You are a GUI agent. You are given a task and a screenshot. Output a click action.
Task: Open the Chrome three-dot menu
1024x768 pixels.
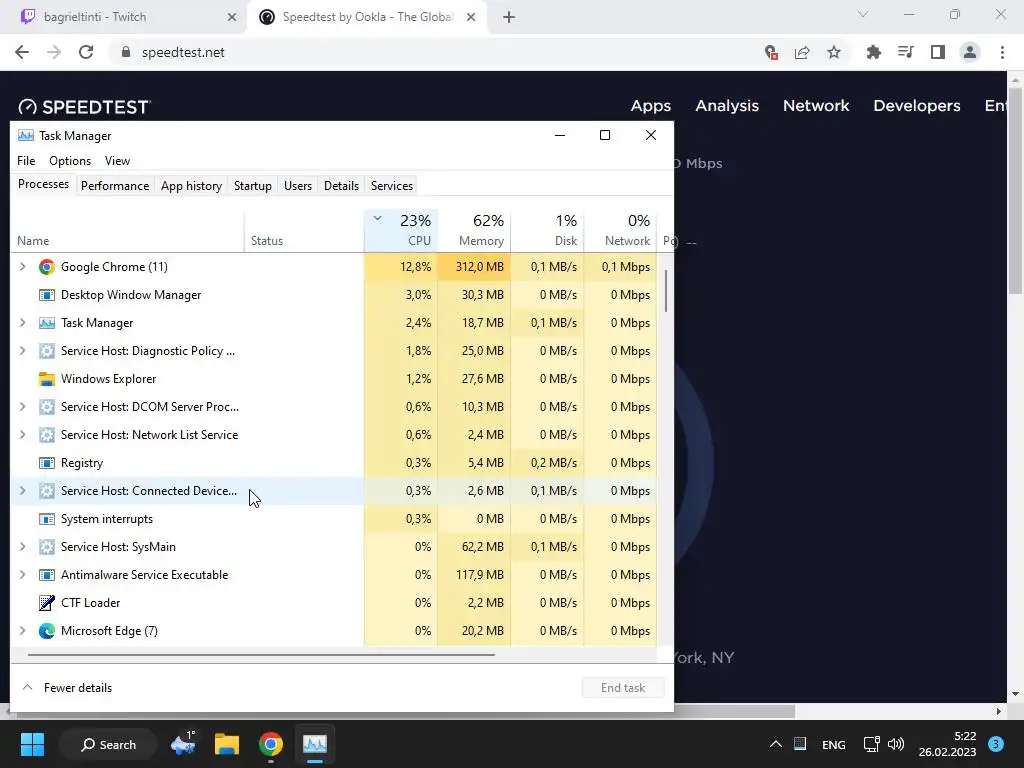point(1002,52)
